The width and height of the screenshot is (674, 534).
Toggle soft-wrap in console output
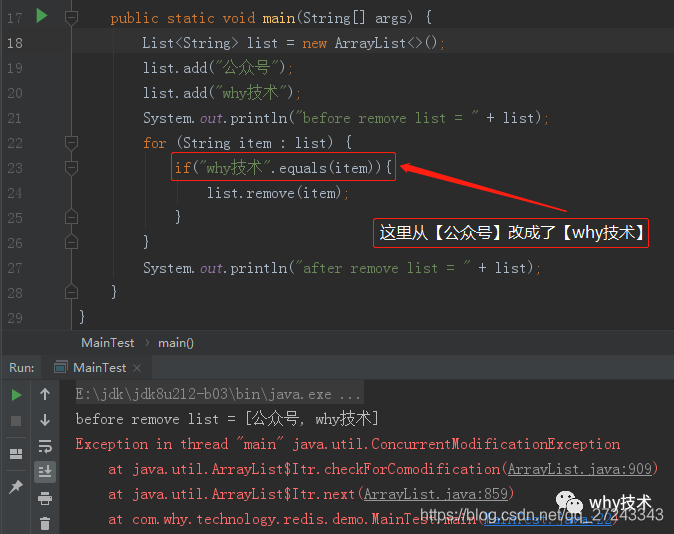[x=45, y=446]
